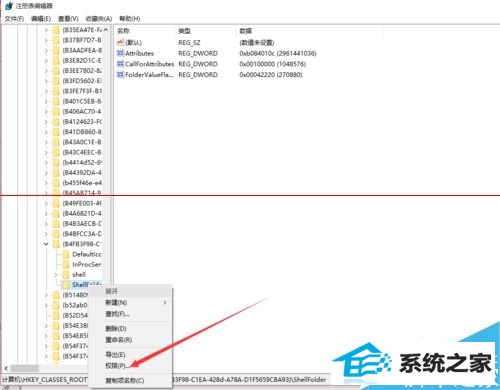500x390 pixels.
Task: Expand the {B35EA47E key node
Action: click(46, 30)
